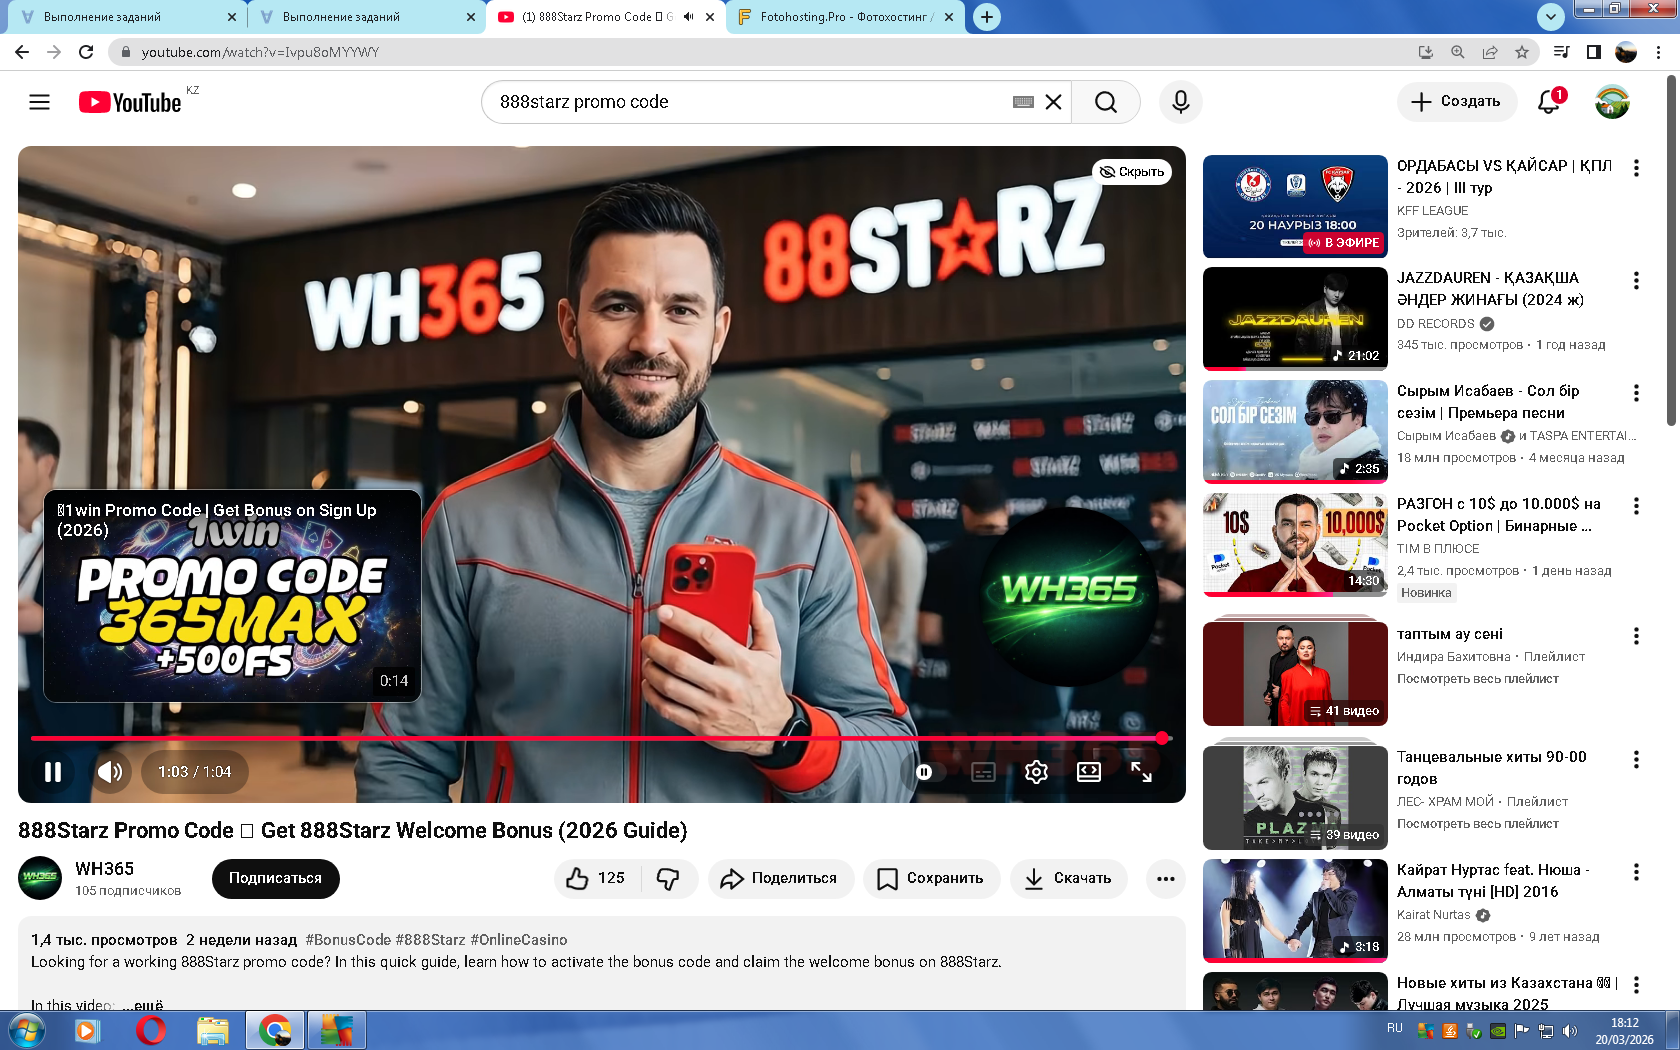The width and height of the screenshot is (1680, 1050).
Task: Open Посмотреть весь плейлист for таптым ау сені
Action: (x=1478, y=679)
